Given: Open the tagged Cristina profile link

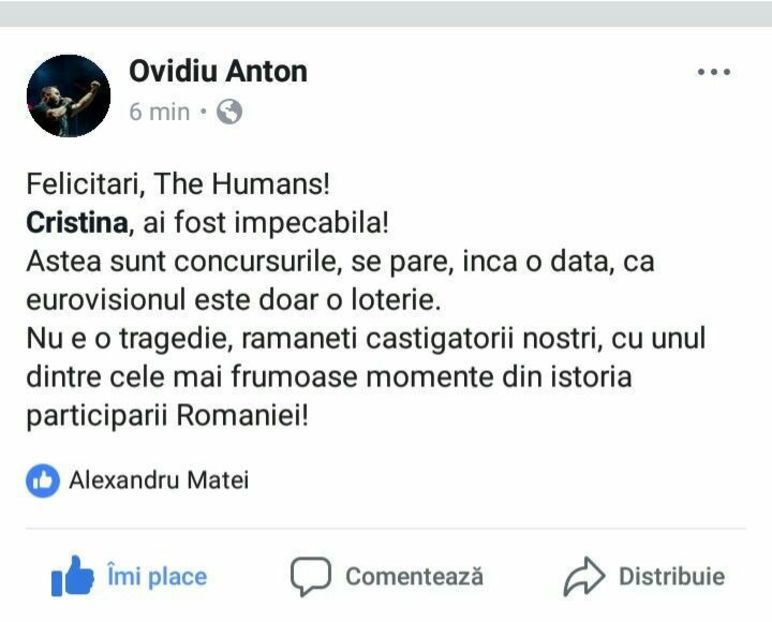Looking at the screenshot, I should point(78,225).
